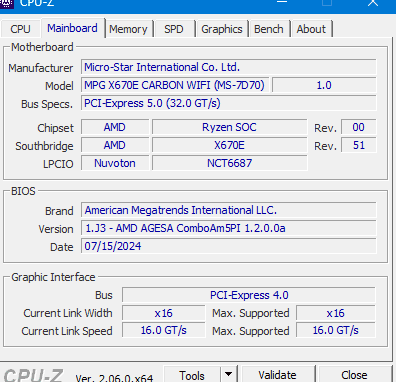Click the Micro-Star International Co. Ltd. field
Viewport: 396px width, 382px height.
[x=229, y=67]
